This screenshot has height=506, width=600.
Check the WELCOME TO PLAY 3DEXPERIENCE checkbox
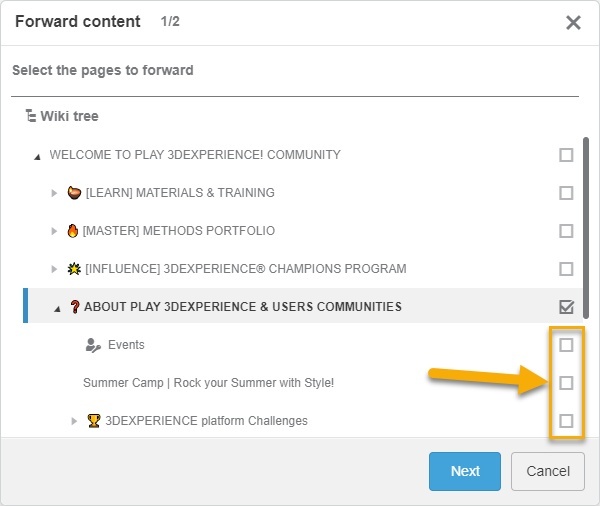566,155
